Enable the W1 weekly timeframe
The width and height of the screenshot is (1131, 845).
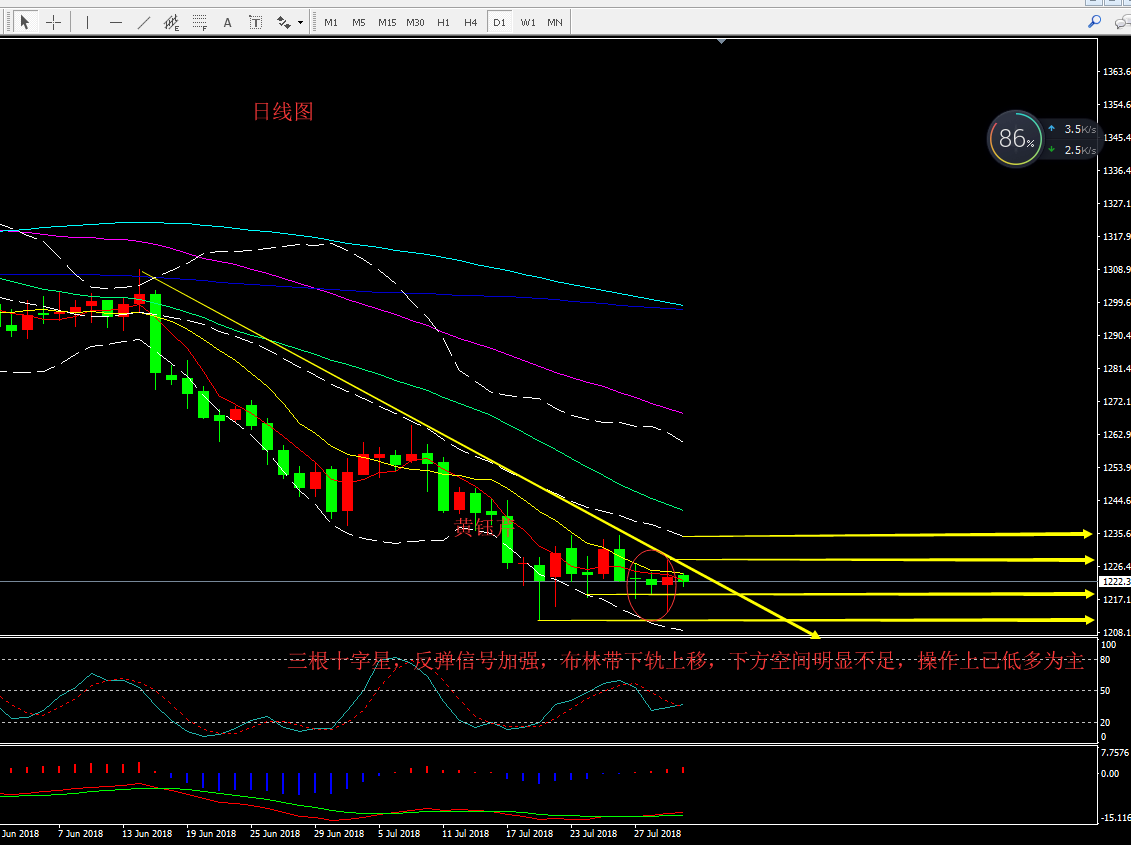click(527, 22)
